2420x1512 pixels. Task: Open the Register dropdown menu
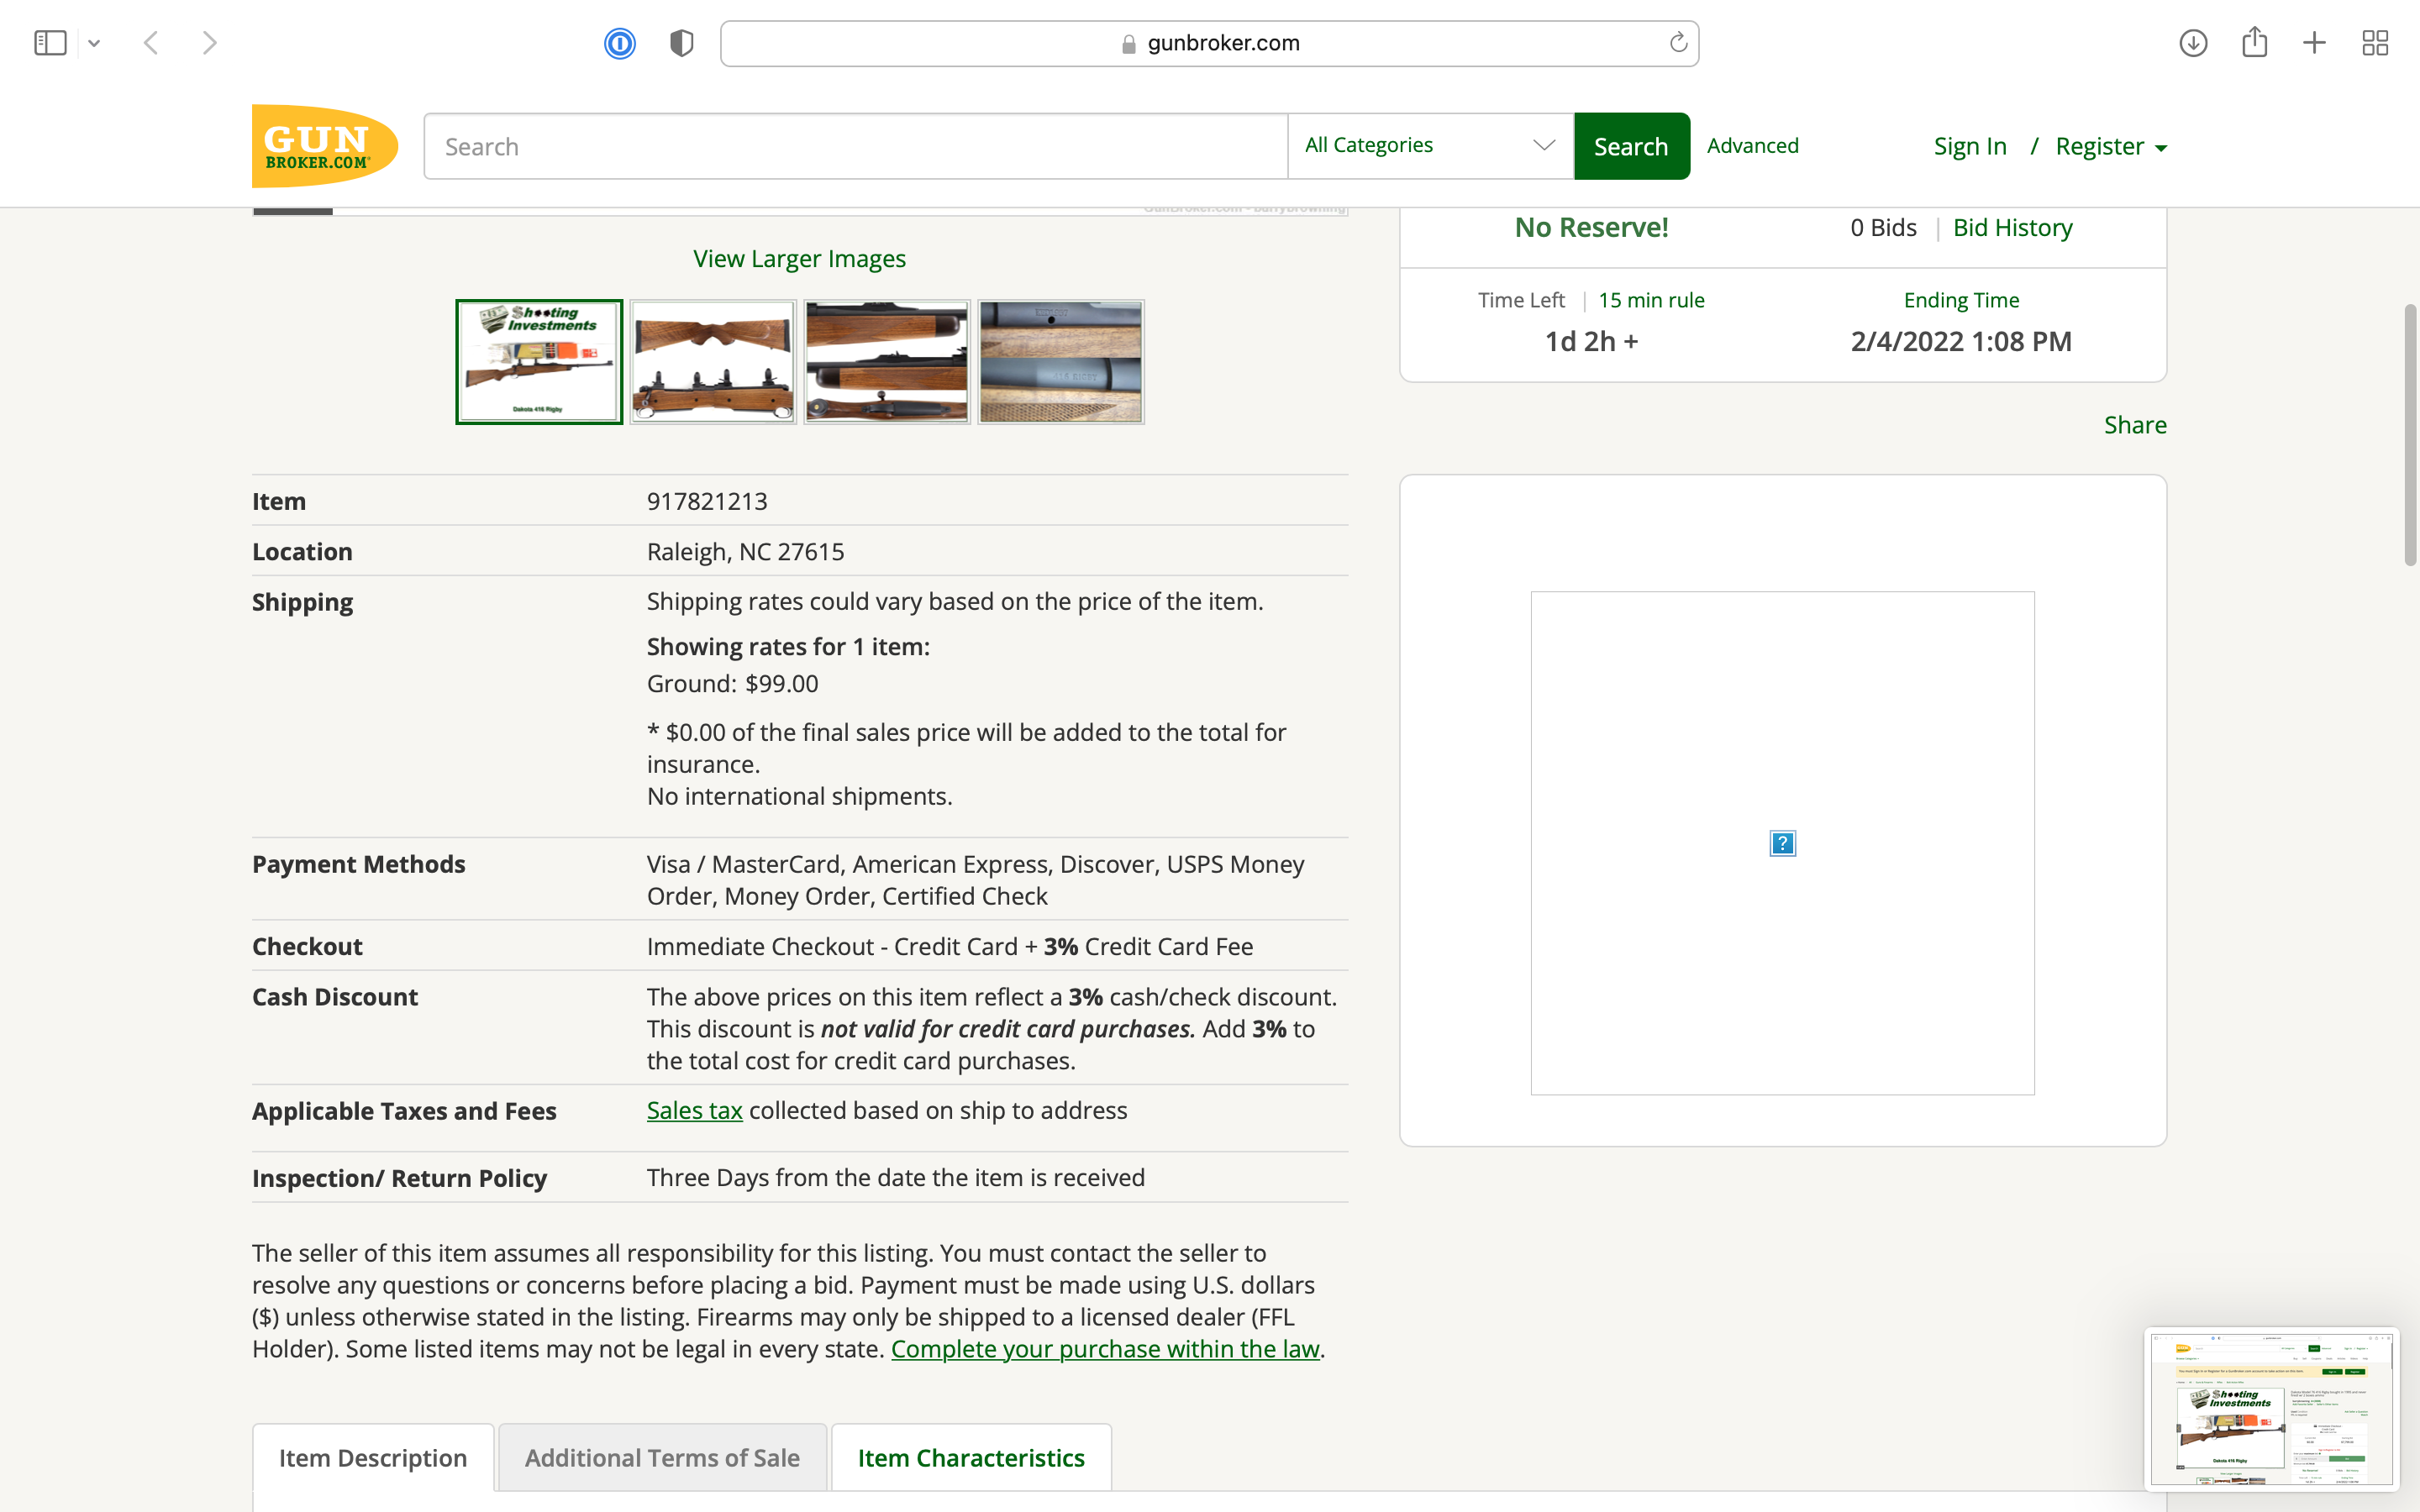click(x=2111, y=147)
